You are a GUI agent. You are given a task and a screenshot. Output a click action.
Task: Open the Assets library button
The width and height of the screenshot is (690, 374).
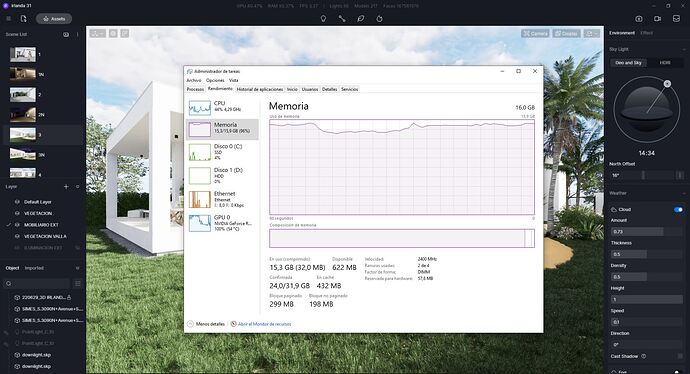tap(54, 19)
